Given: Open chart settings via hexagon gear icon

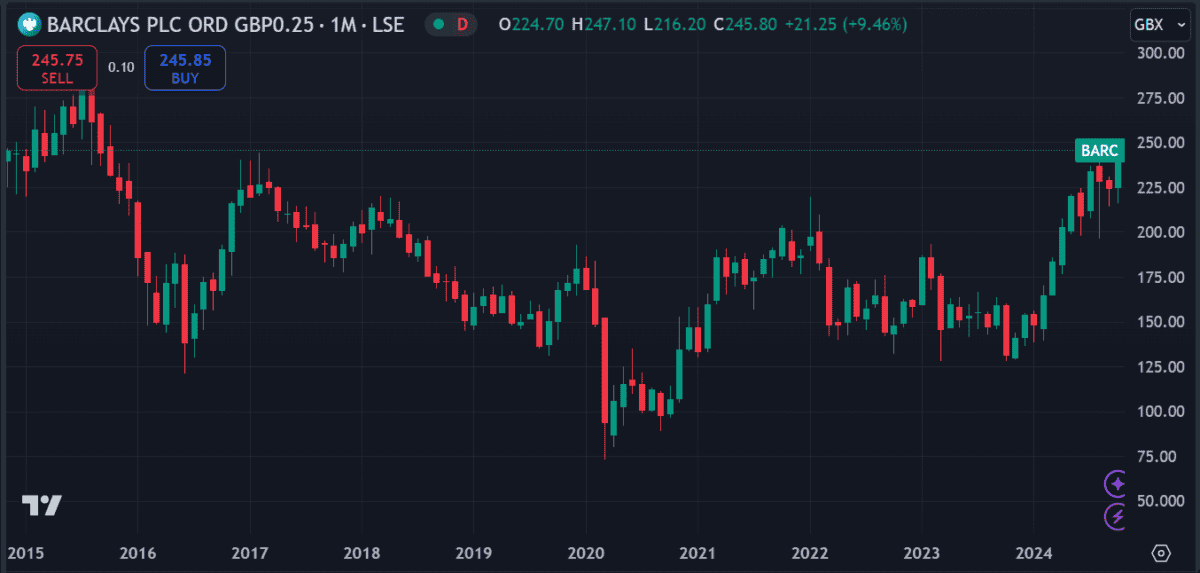Looking at the screenshot, I should click(1161, 553).
